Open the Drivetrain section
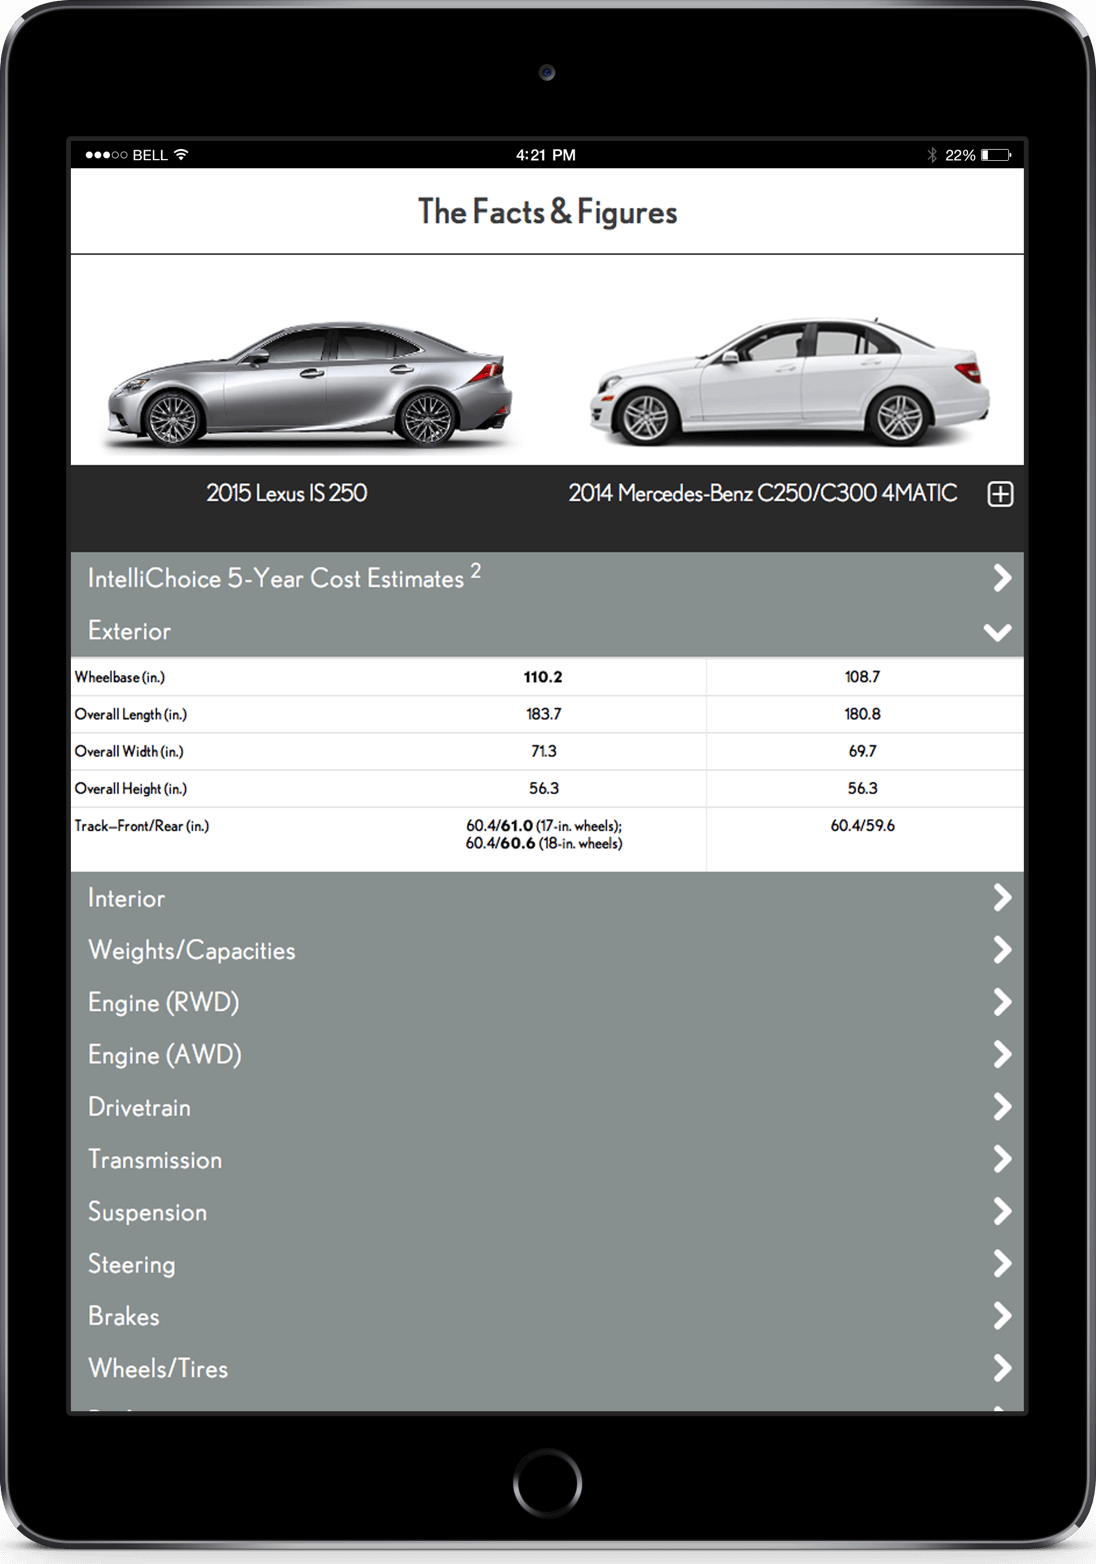The width and height of the screenshot is (1096, 1564). tap(139, 1107)
